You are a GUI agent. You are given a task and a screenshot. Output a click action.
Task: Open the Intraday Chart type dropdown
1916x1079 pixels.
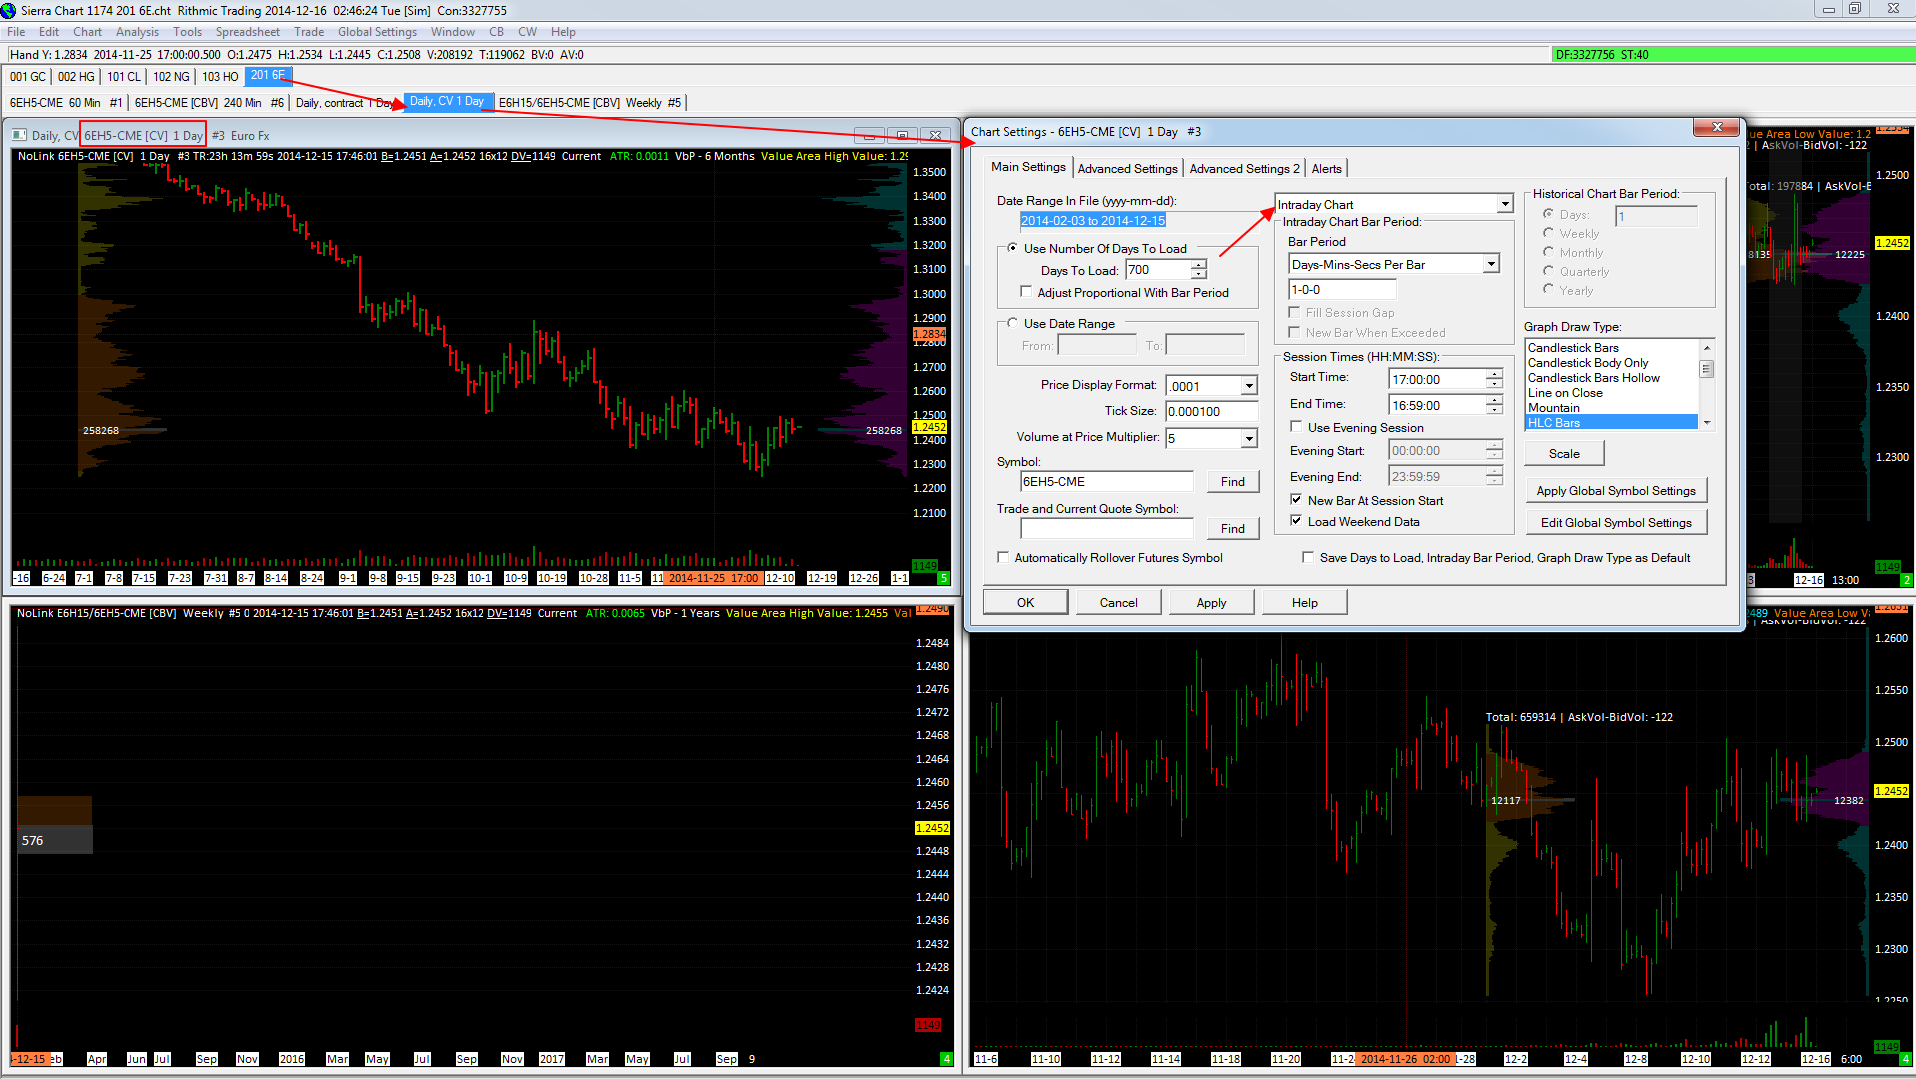[1504, 204]
